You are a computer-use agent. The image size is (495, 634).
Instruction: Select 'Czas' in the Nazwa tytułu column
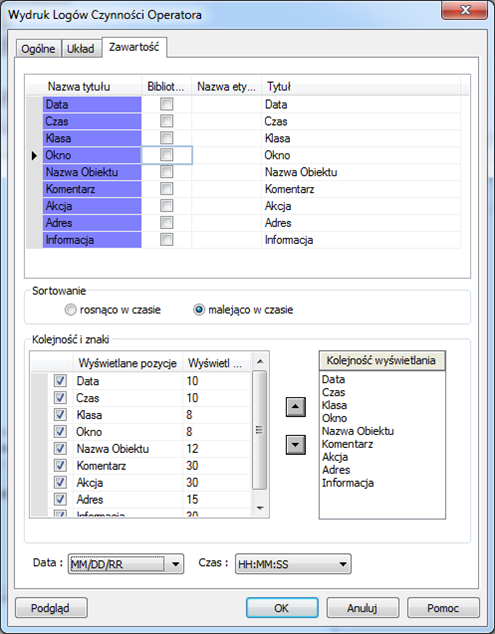[92, 121]
